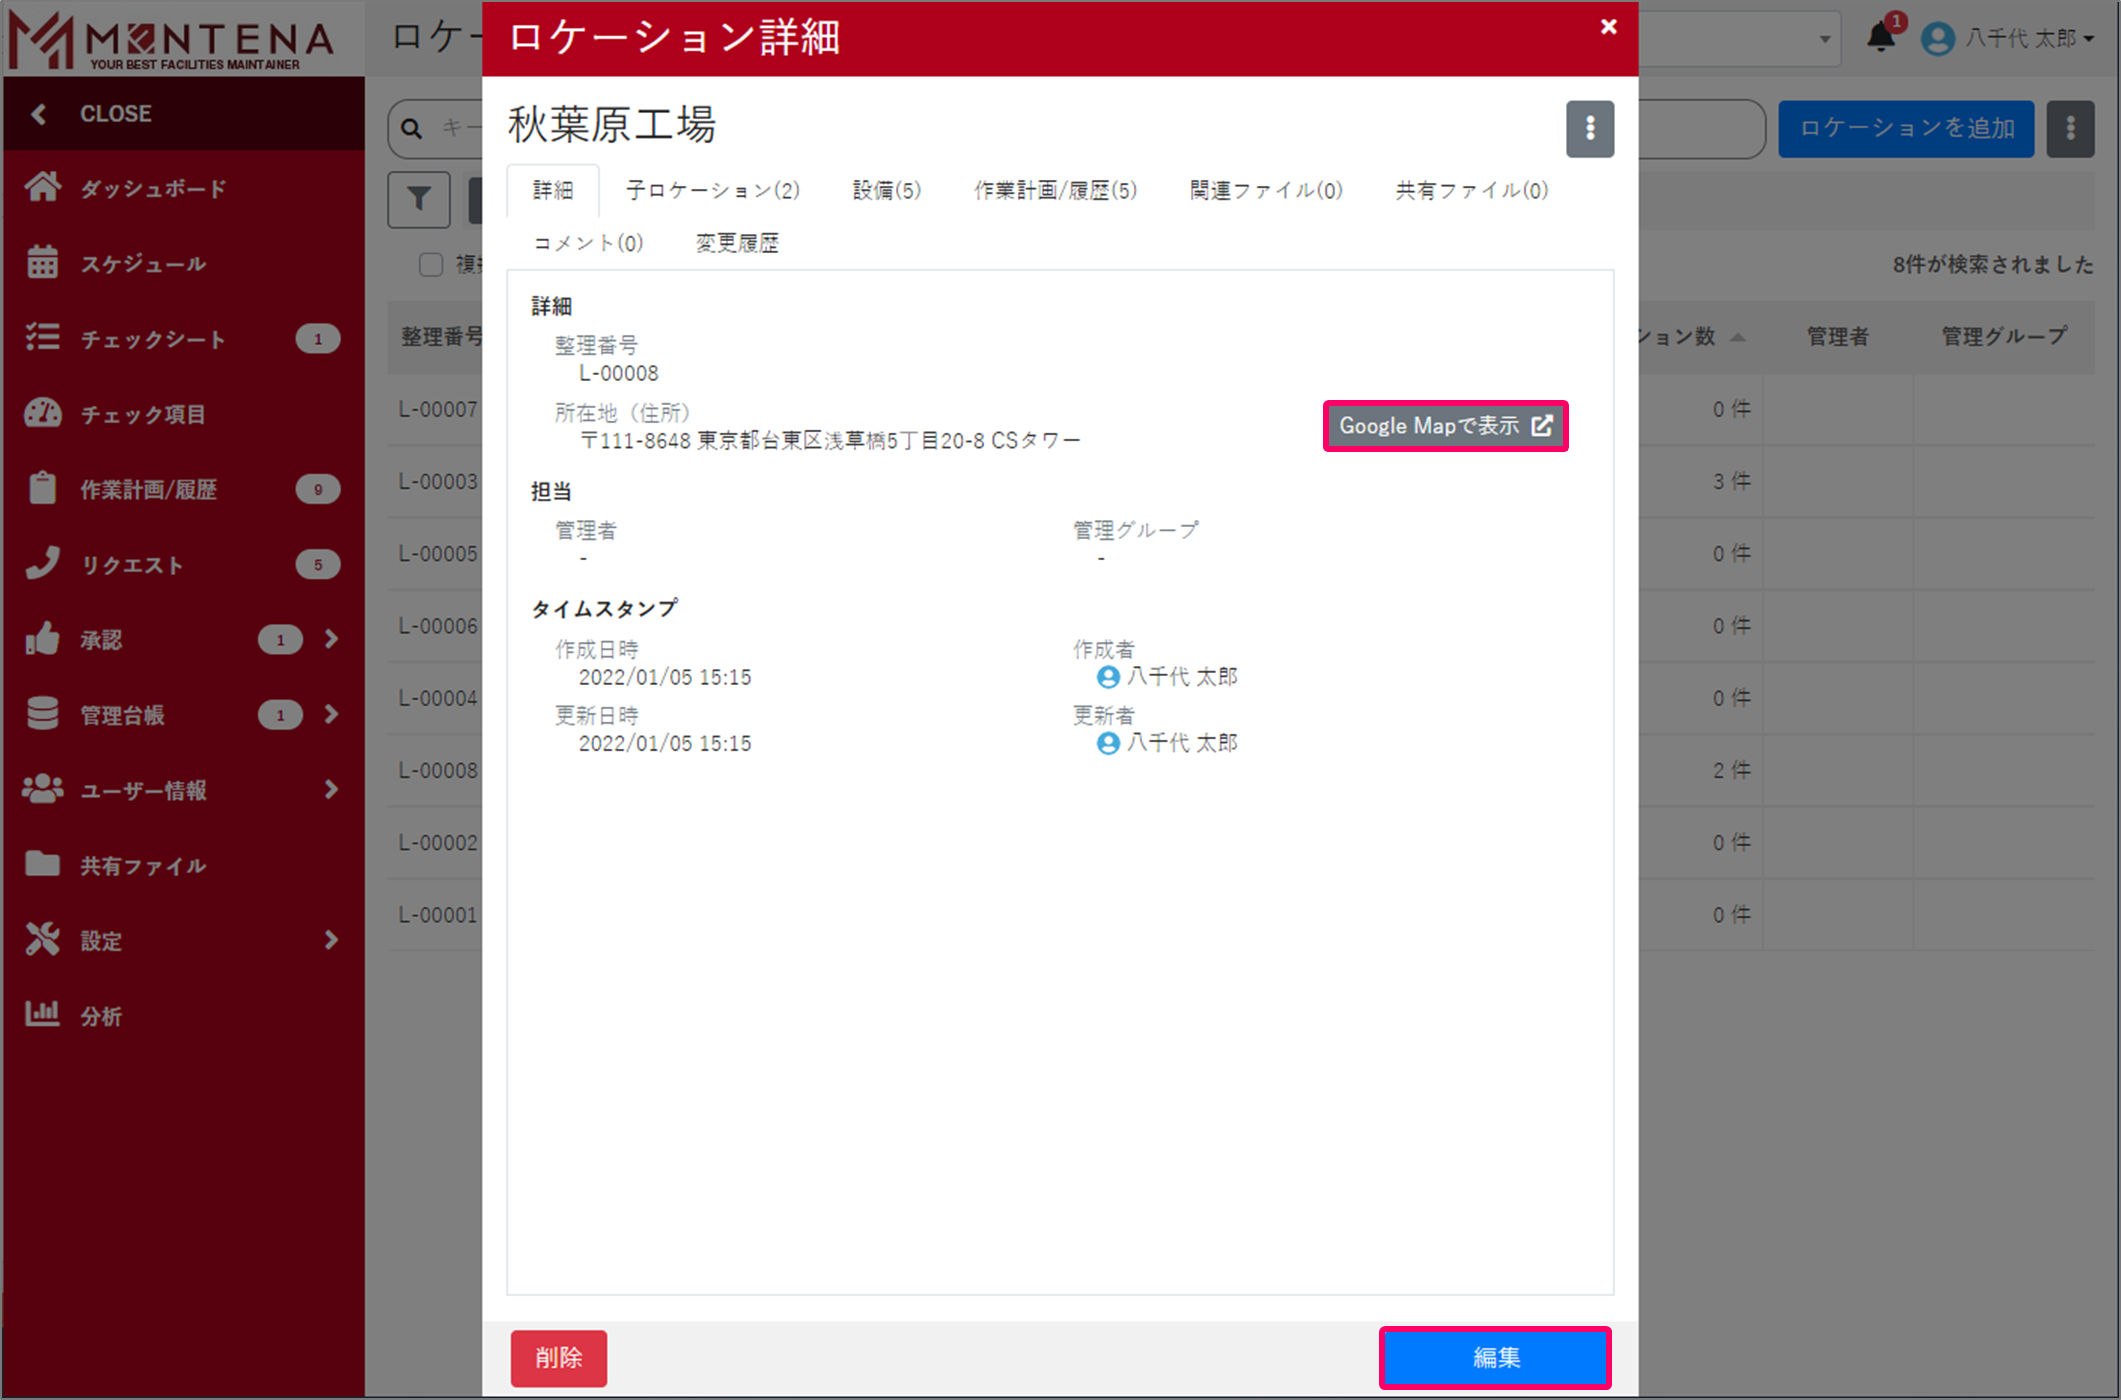Expand the 承認 submenu chevron
The height and width of the screenshot is (1400, 2121).
coord(331,639)
